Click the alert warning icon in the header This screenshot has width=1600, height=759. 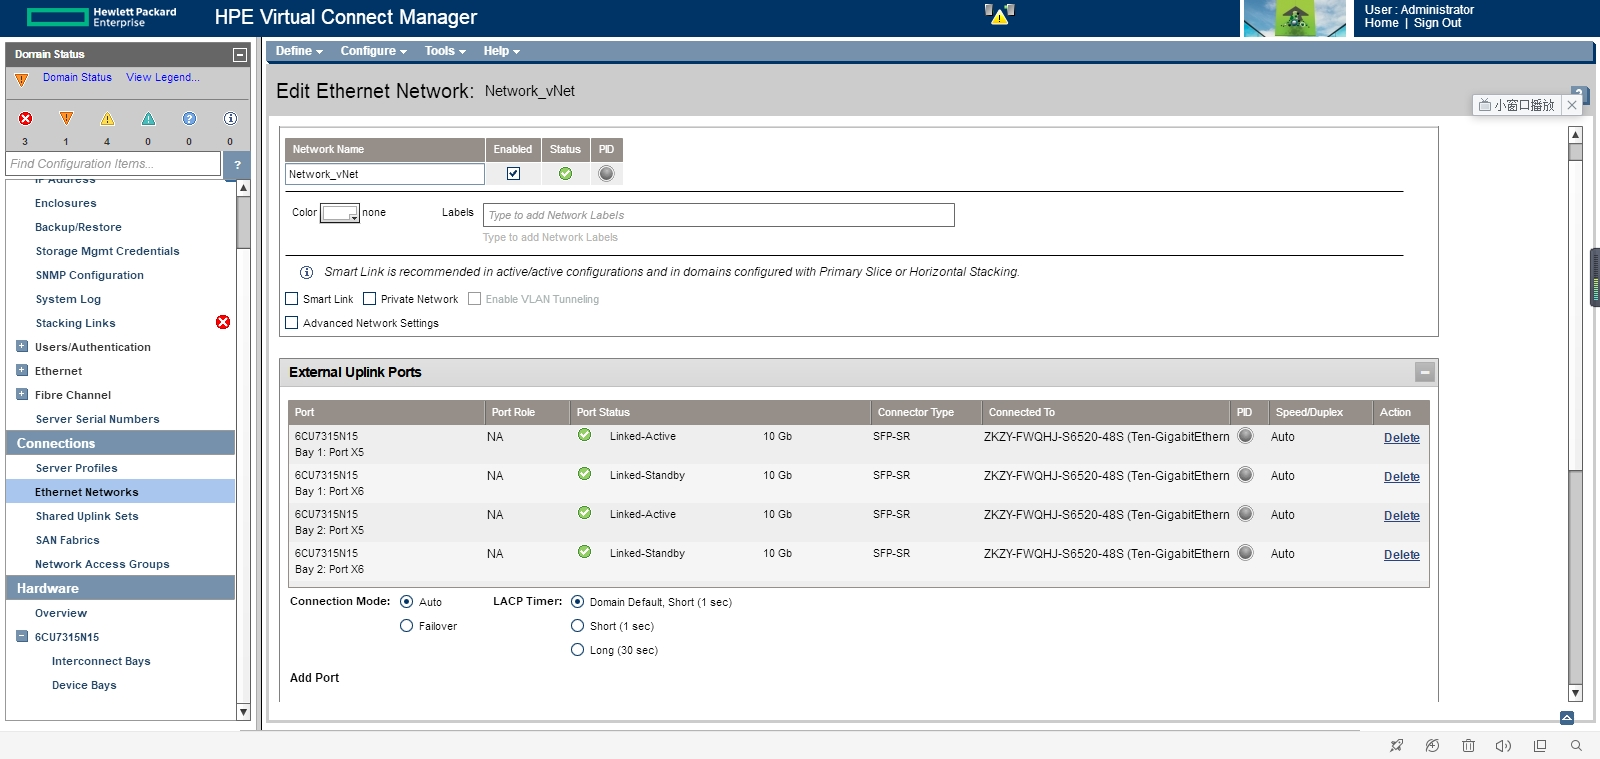pyautogui.click(x=999, y=14)
